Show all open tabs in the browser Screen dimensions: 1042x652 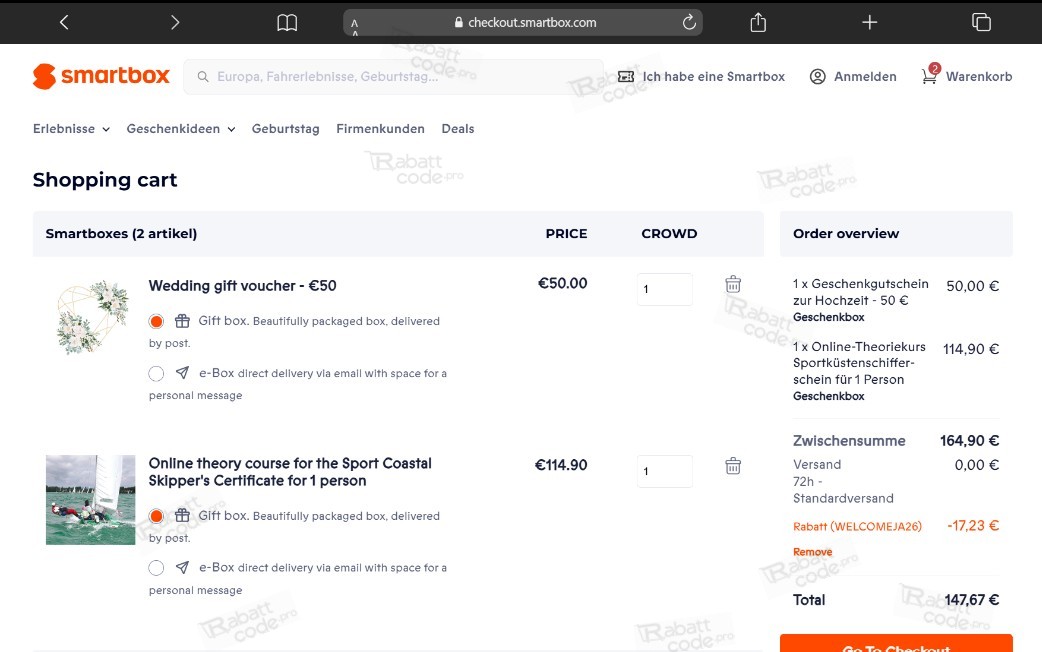[981, 22]
